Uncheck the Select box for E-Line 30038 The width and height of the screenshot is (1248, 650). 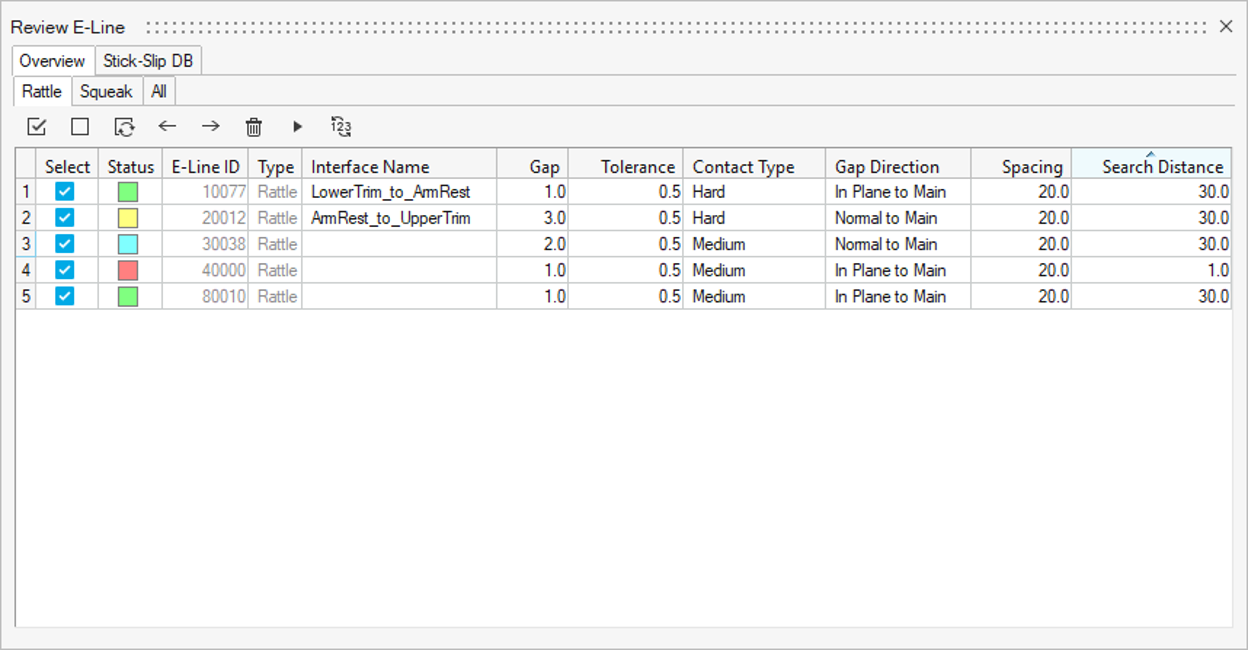(65, 244)
